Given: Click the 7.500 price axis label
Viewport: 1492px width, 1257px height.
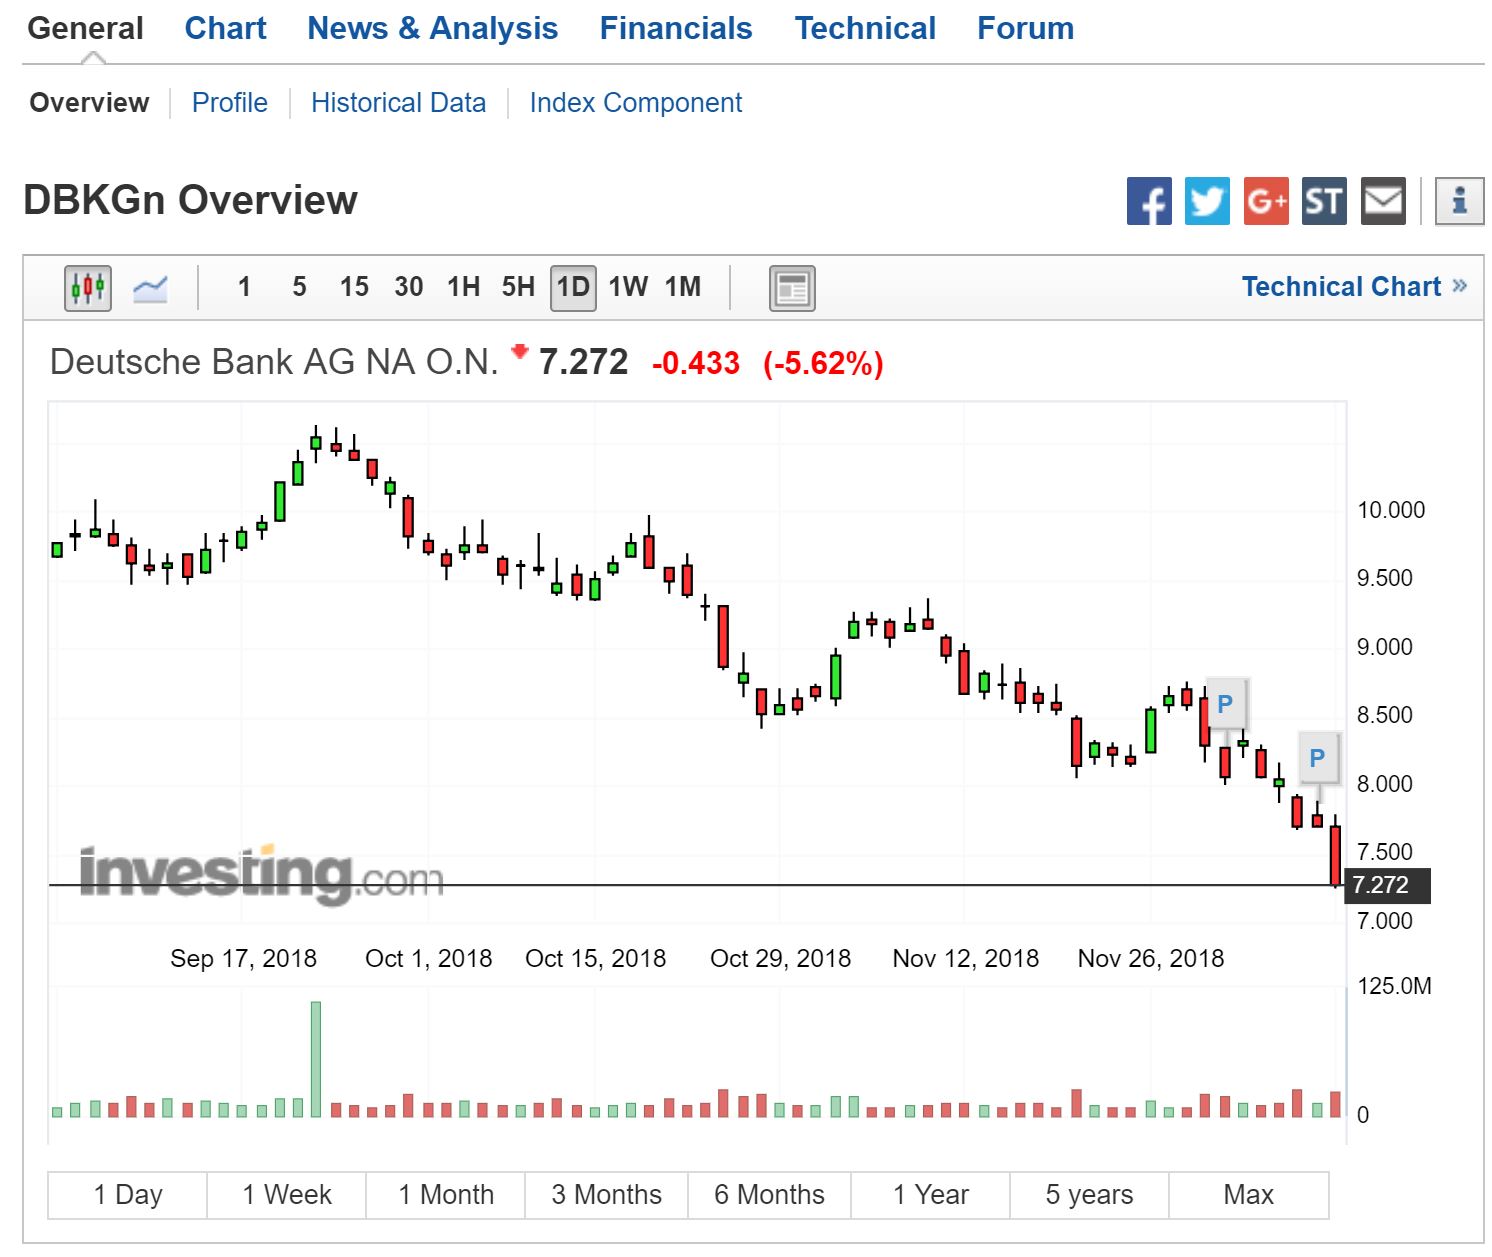Looking at the screenshot, I should [1385, 852].
